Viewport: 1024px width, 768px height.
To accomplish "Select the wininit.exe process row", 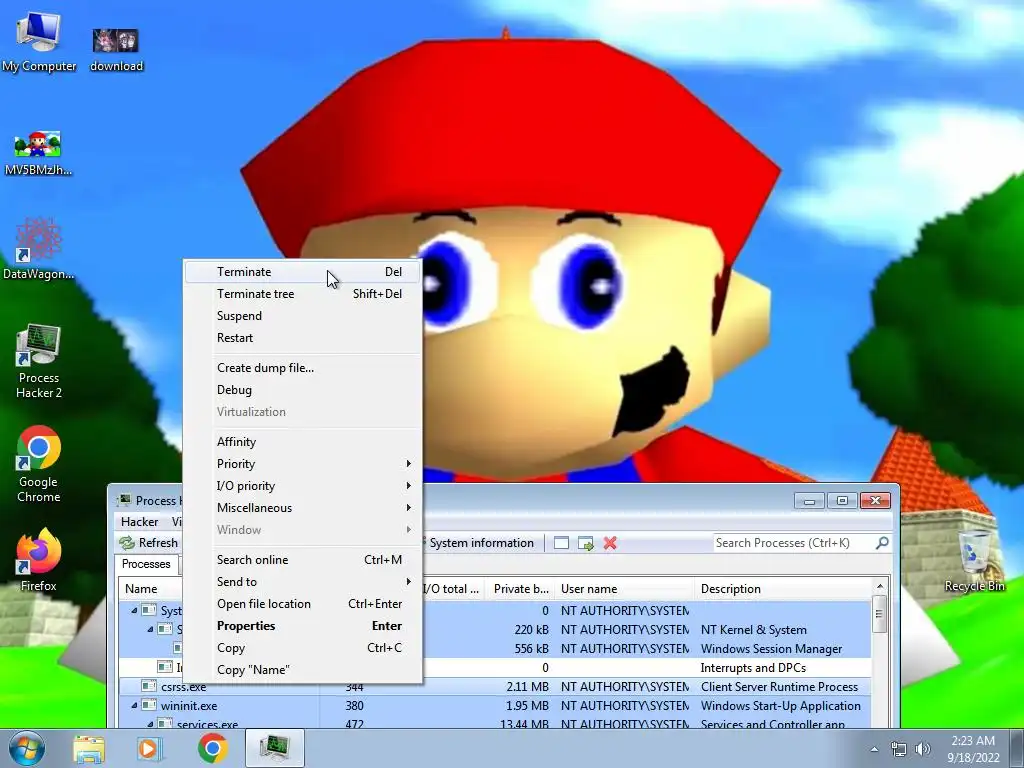I will [x=495, y=706].
